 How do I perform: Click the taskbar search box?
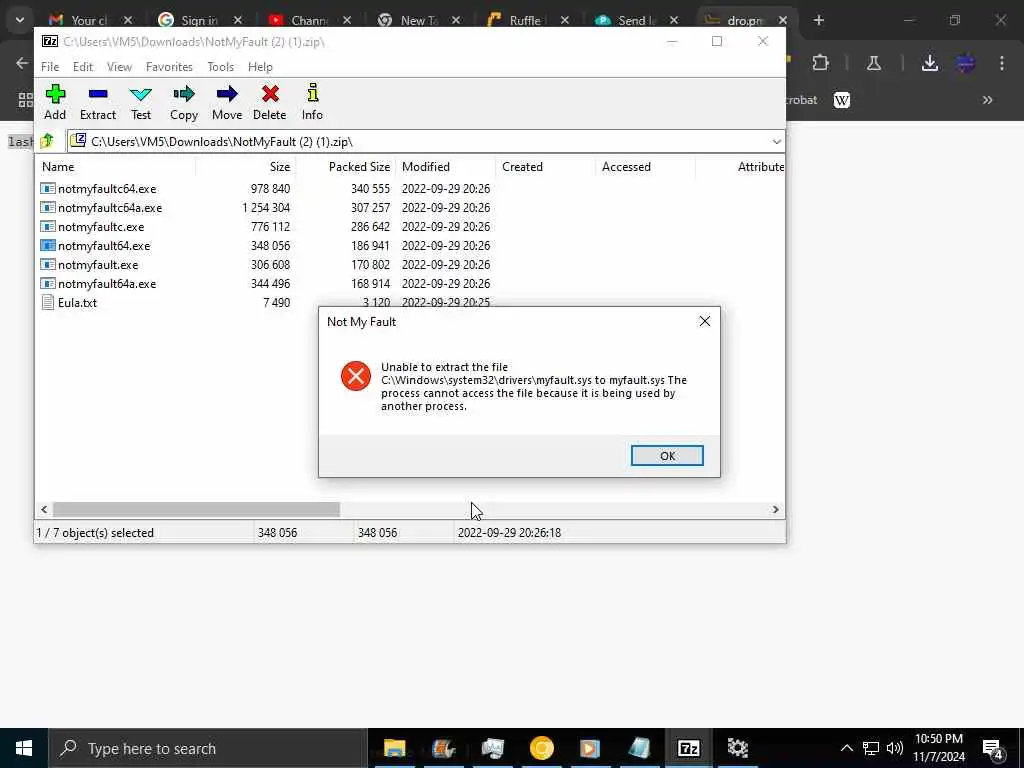pyautogui.click(x=208, y=748)
